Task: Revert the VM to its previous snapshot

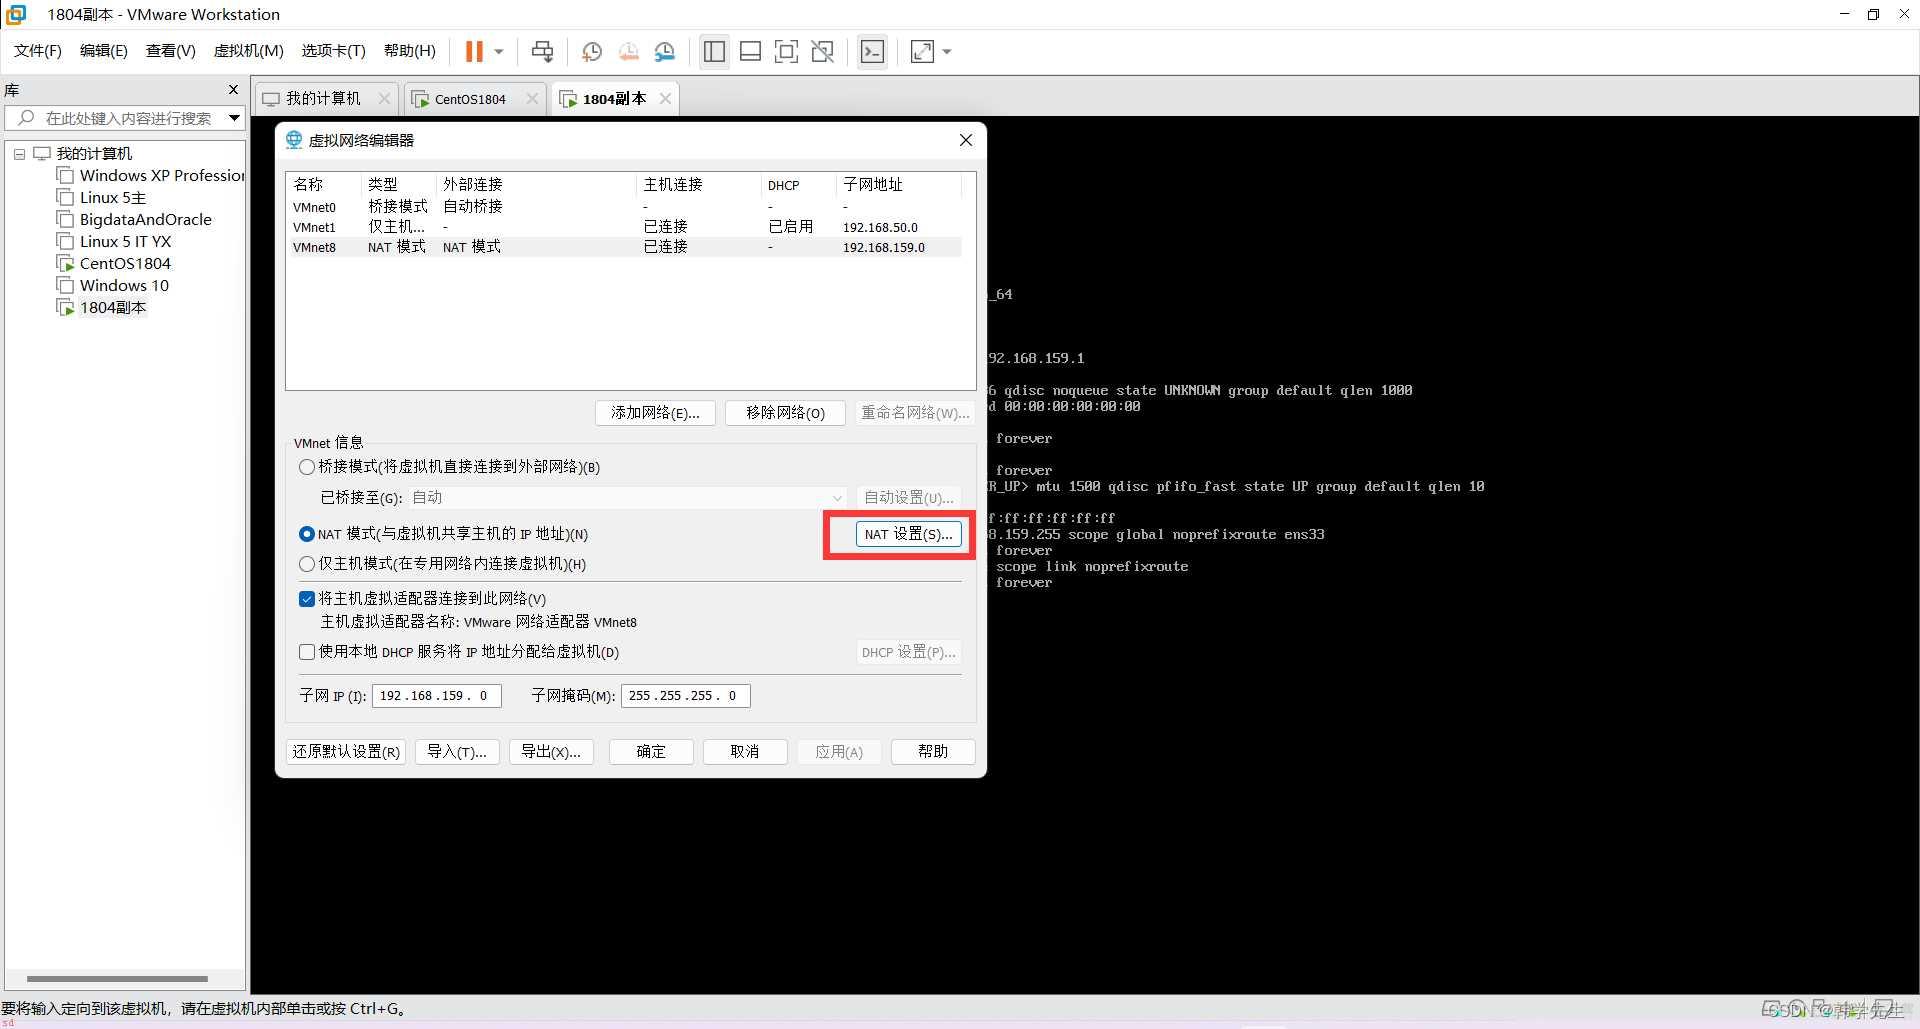Action: [x=628, y=51]
